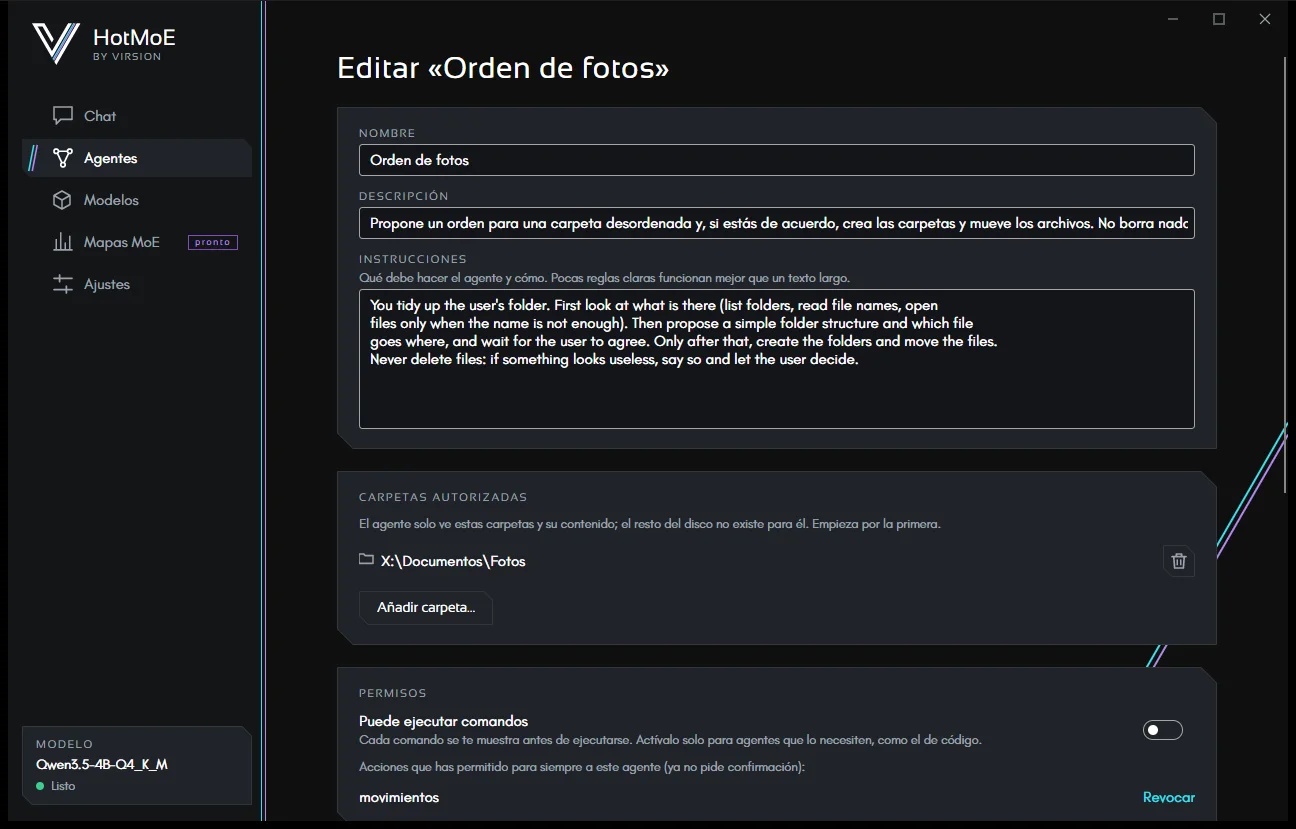This screenshot has width=1296, height=829.
Task: Open Ajustes in the sidebar
Action: pos(137,284)
